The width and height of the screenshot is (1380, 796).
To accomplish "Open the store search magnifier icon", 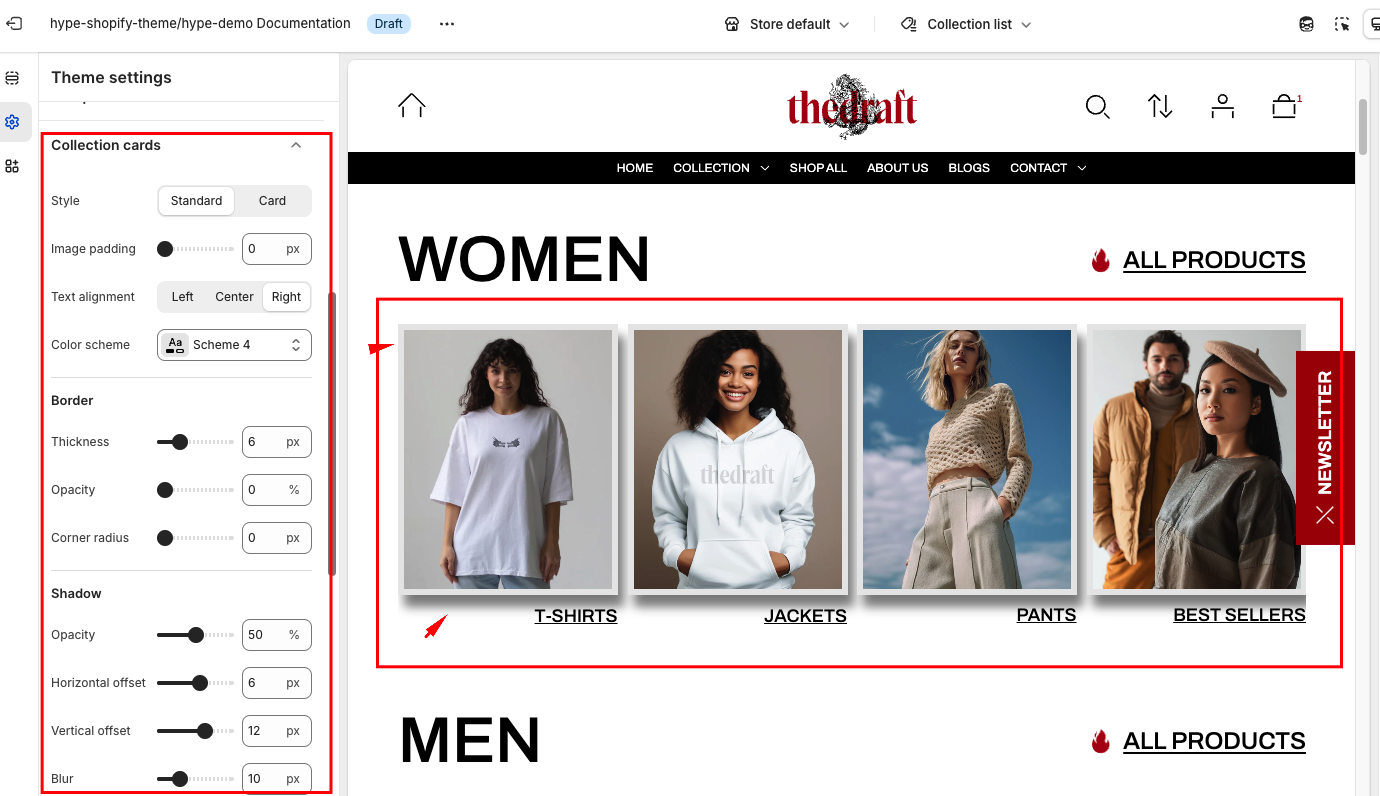I will click(x=1097, y=107).
